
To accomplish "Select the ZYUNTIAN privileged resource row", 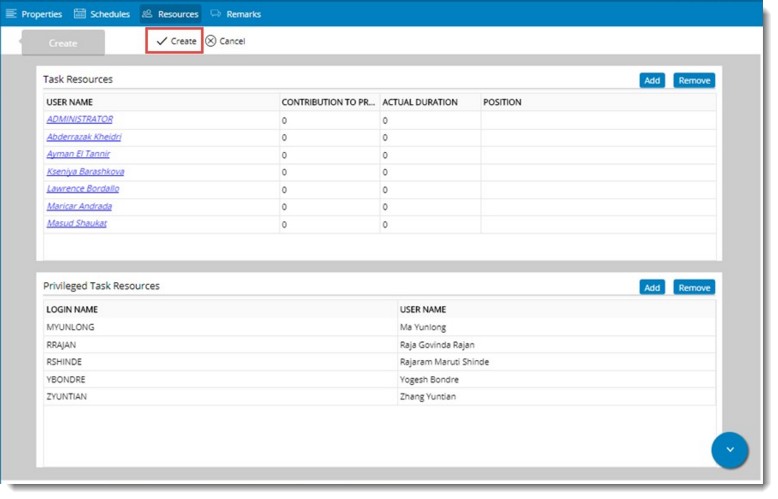I will tap(68, 396).
